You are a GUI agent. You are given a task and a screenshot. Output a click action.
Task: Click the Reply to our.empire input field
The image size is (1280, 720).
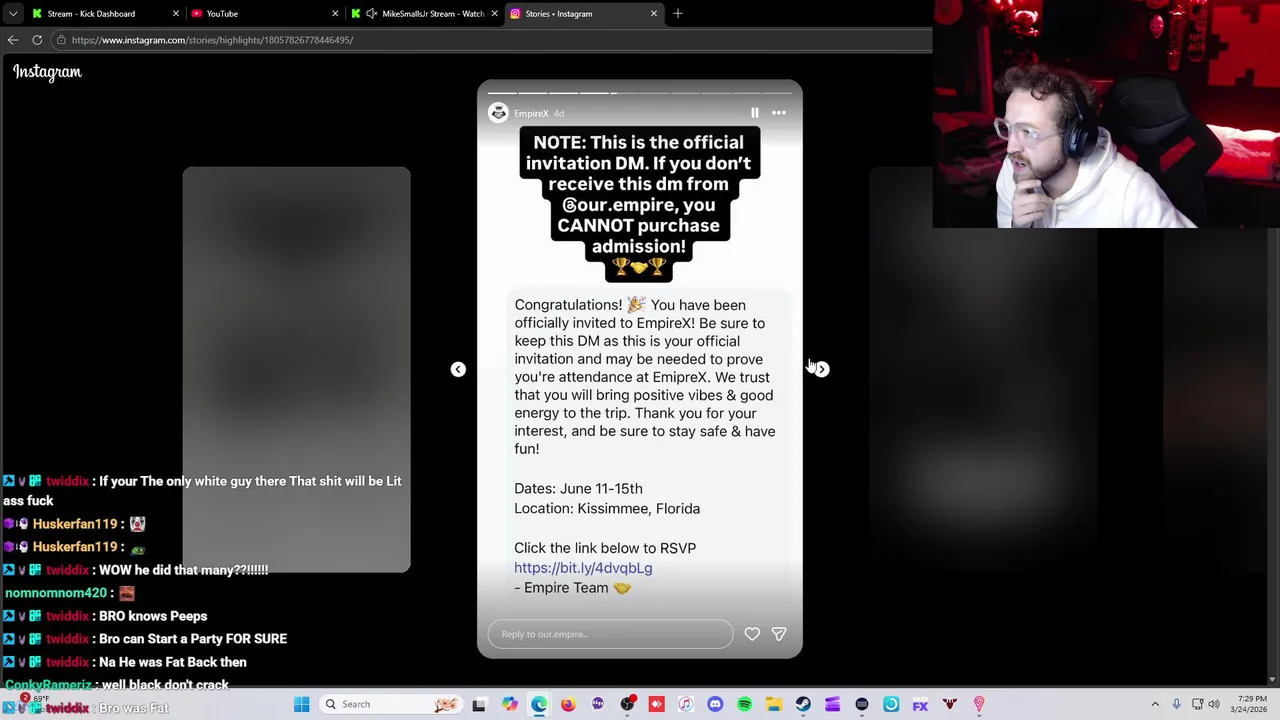tap(610, 634)
